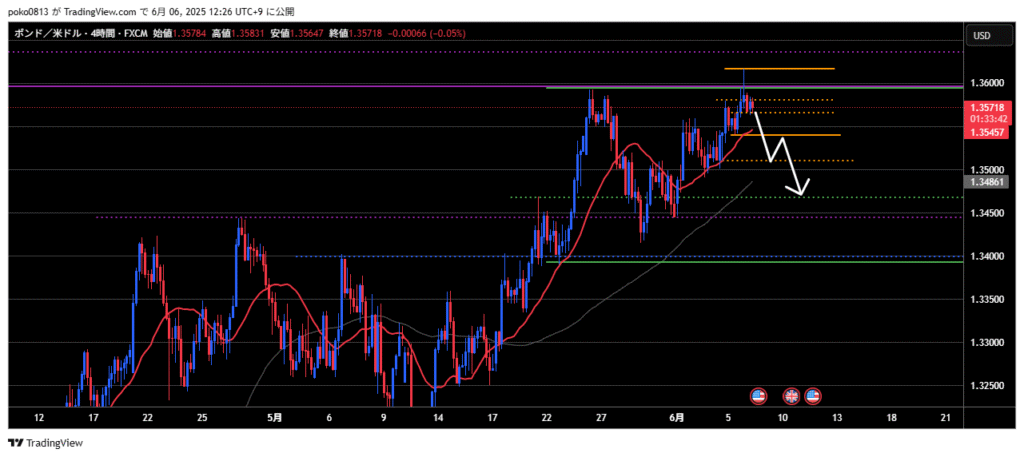Select the solid purple horizontal resistance line

(x=300, y=87)
